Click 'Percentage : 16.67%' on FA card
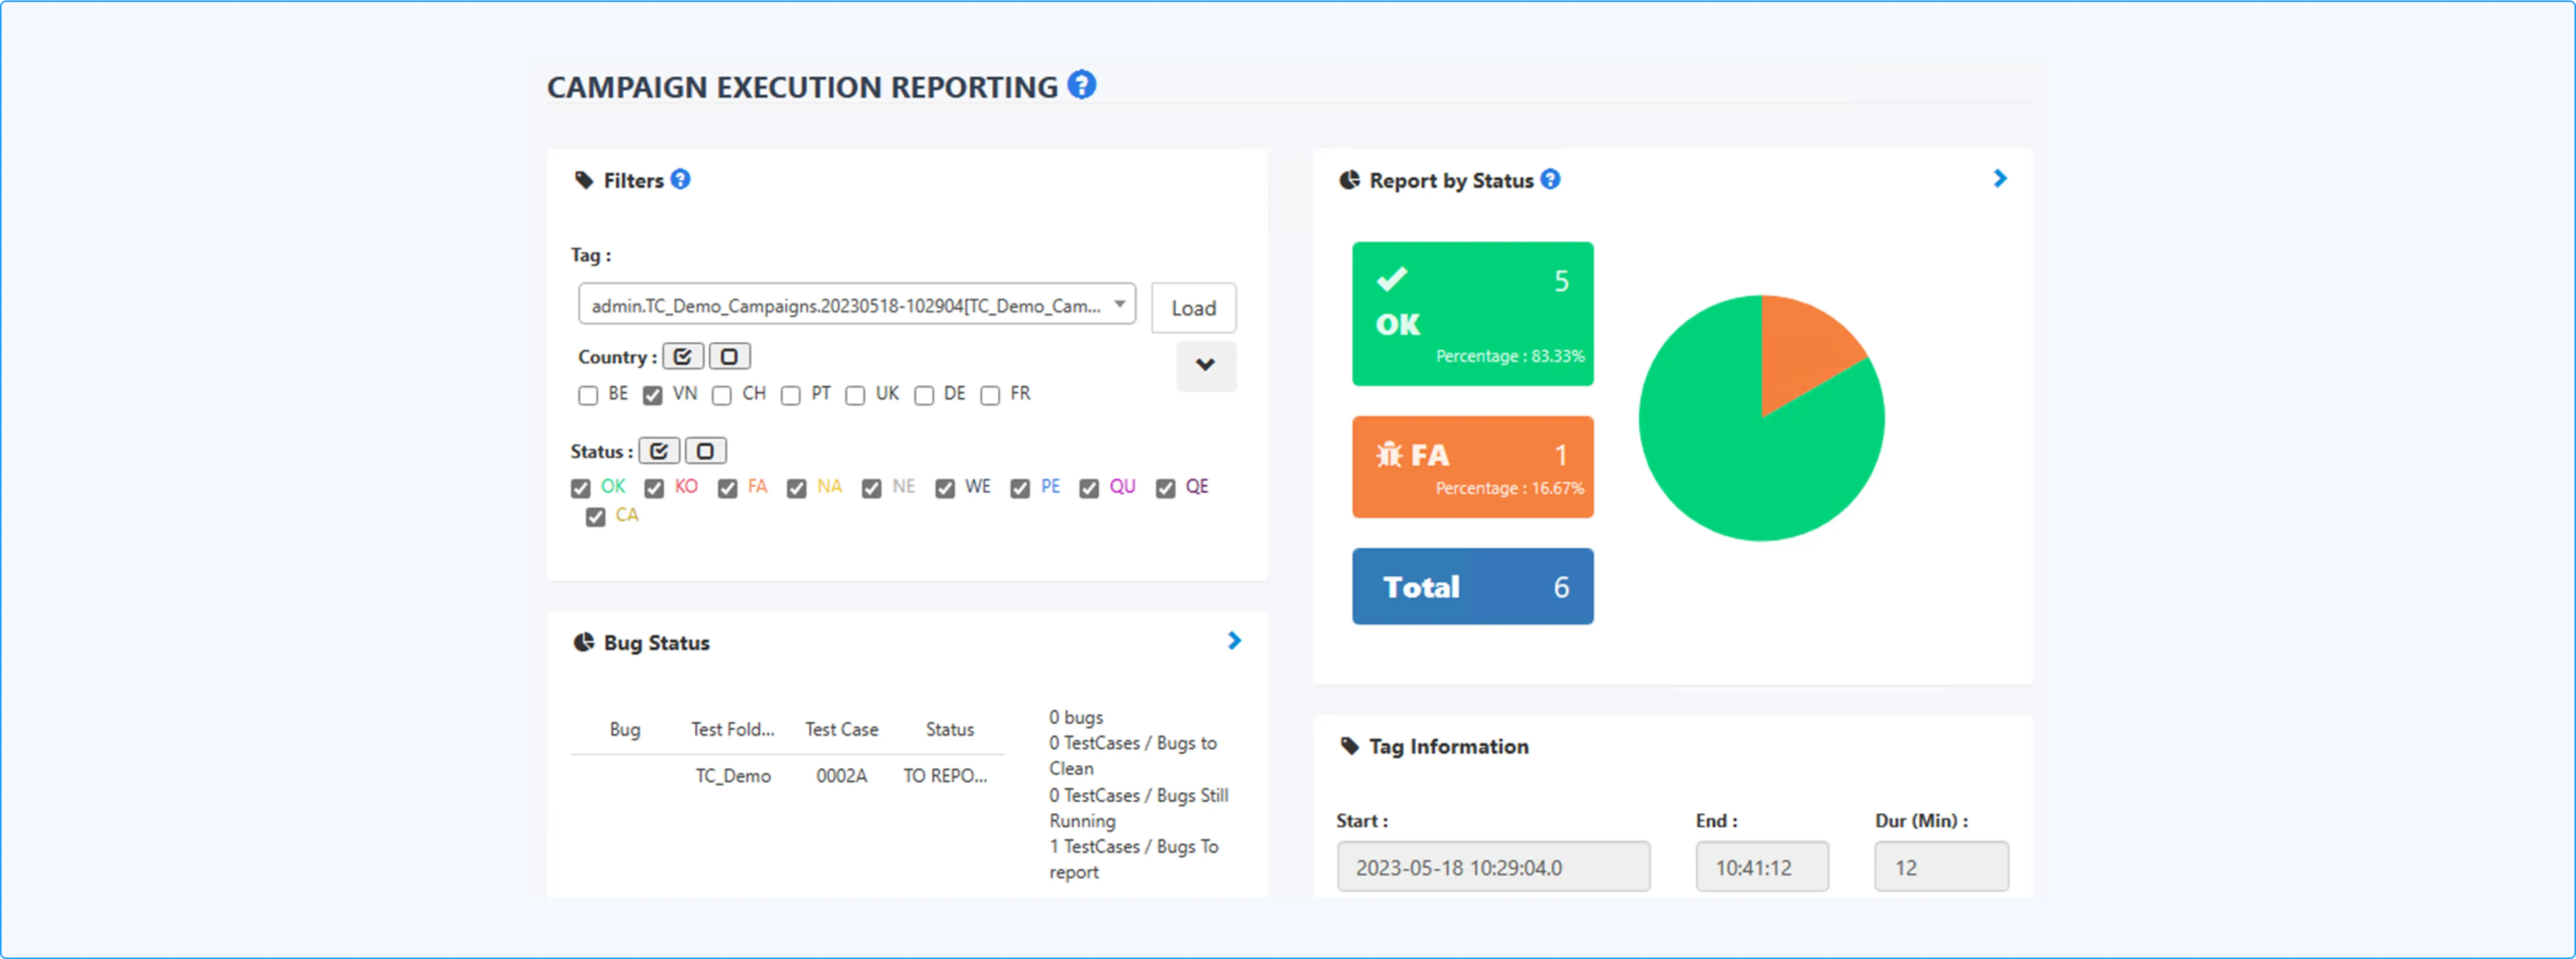 1510,488
